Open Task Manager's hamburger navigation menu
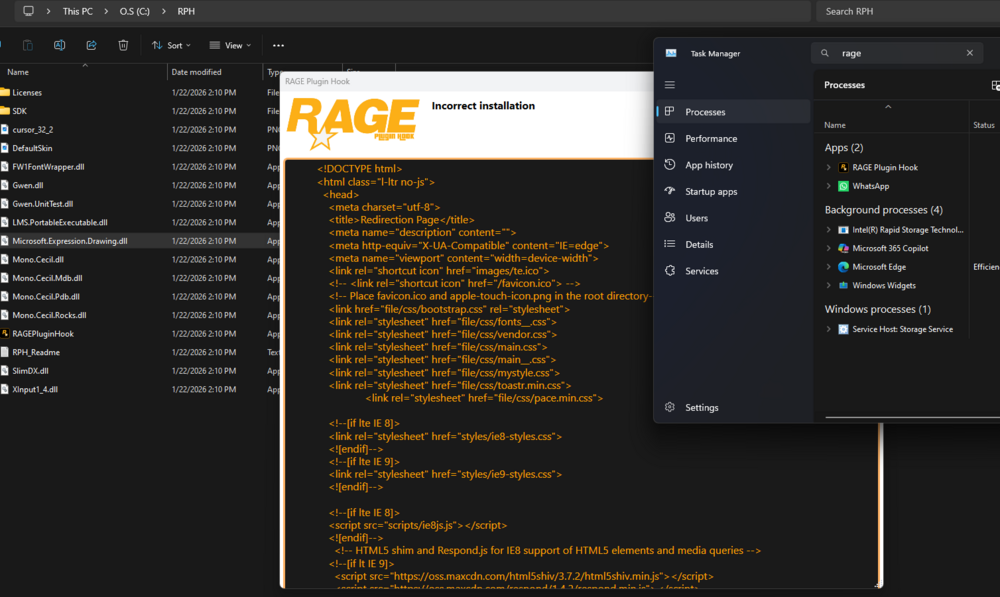This screenshot has width=1000, height=597. (x=670, y=85)
